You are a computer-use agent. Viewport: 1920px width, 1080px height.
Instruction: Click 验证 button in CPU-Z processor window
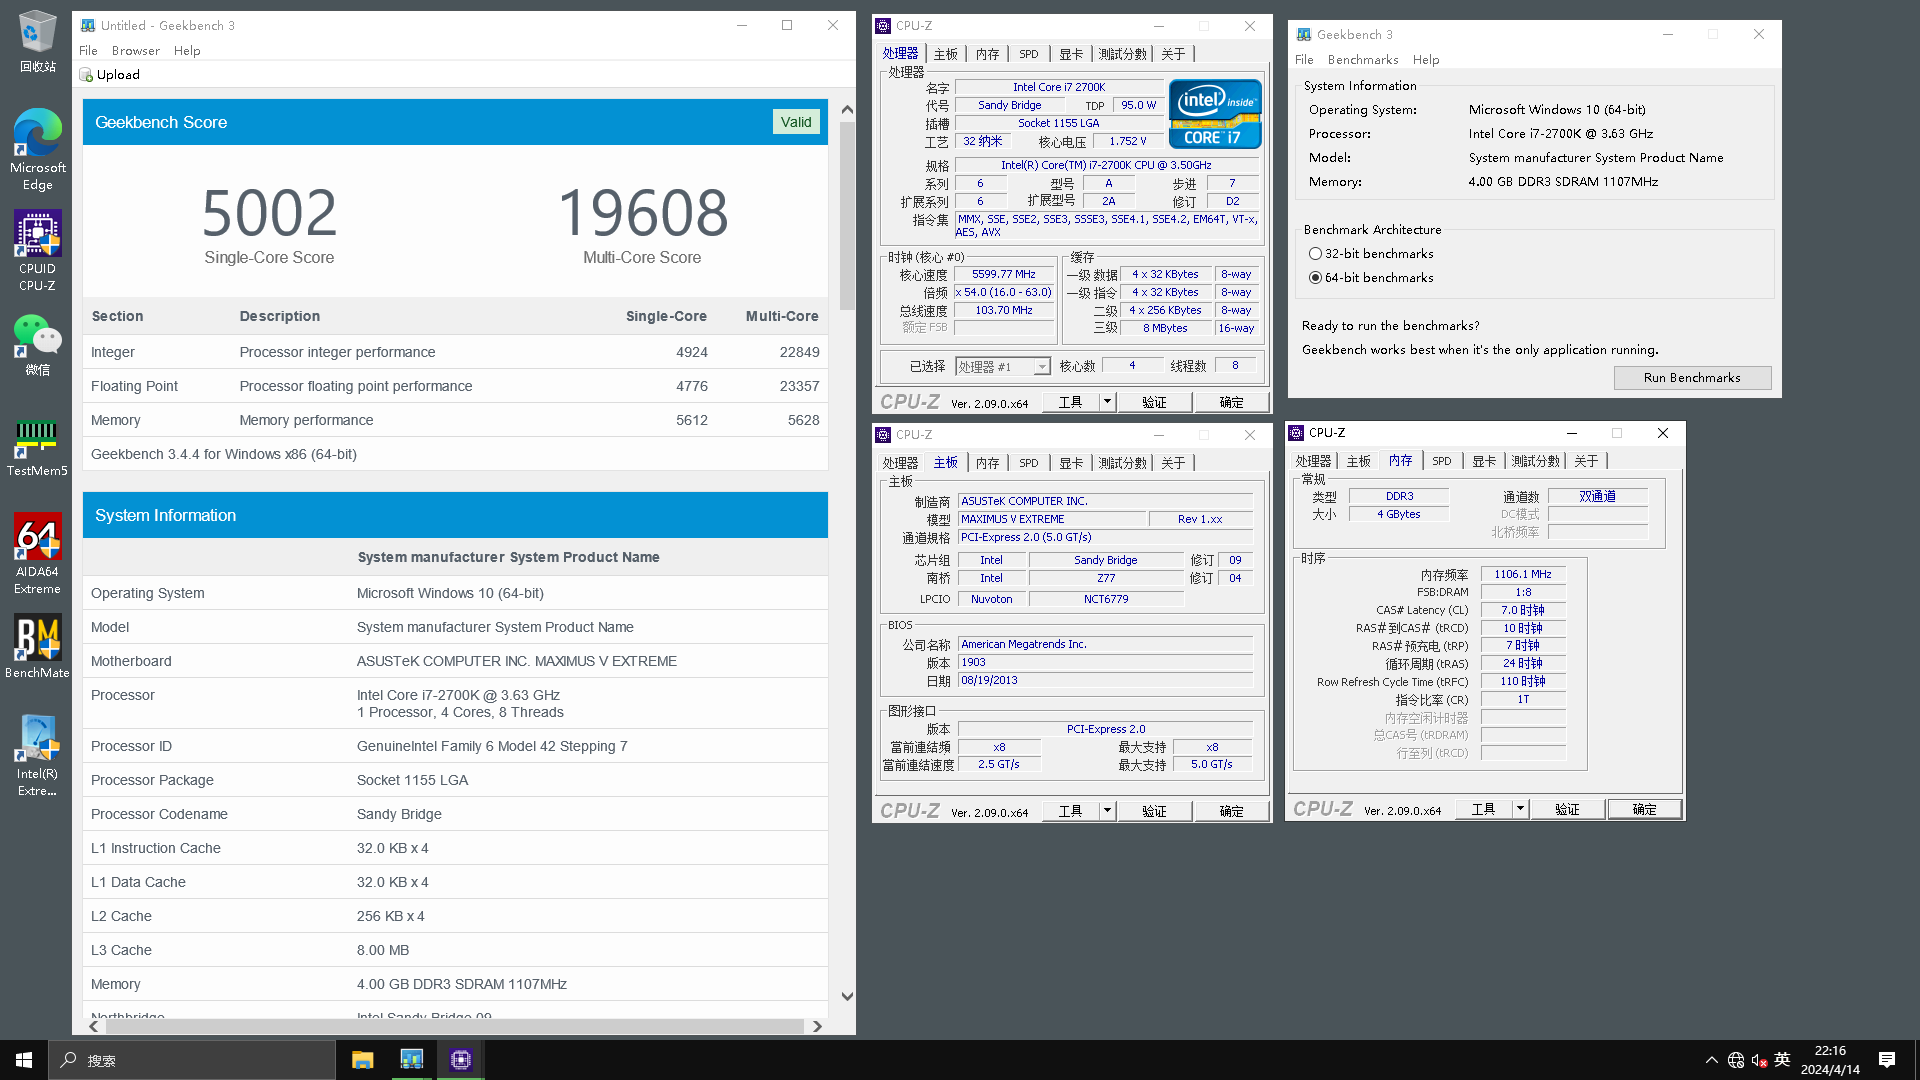pos(1154,402)
